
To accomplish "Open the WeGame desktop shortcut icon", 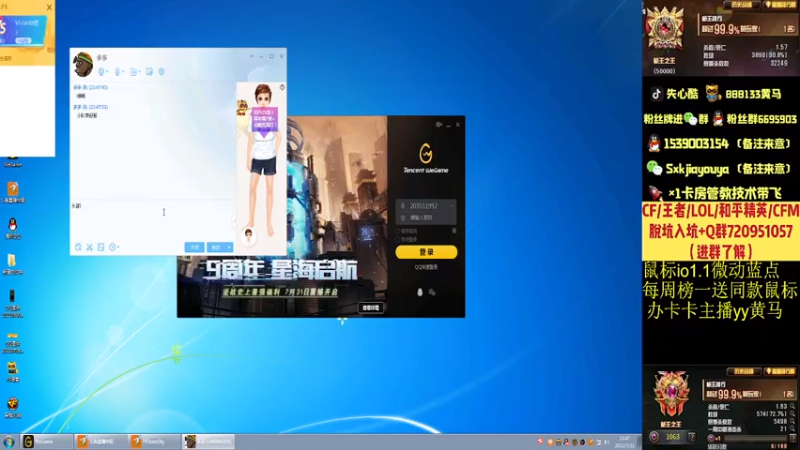I will pos(13,161).
